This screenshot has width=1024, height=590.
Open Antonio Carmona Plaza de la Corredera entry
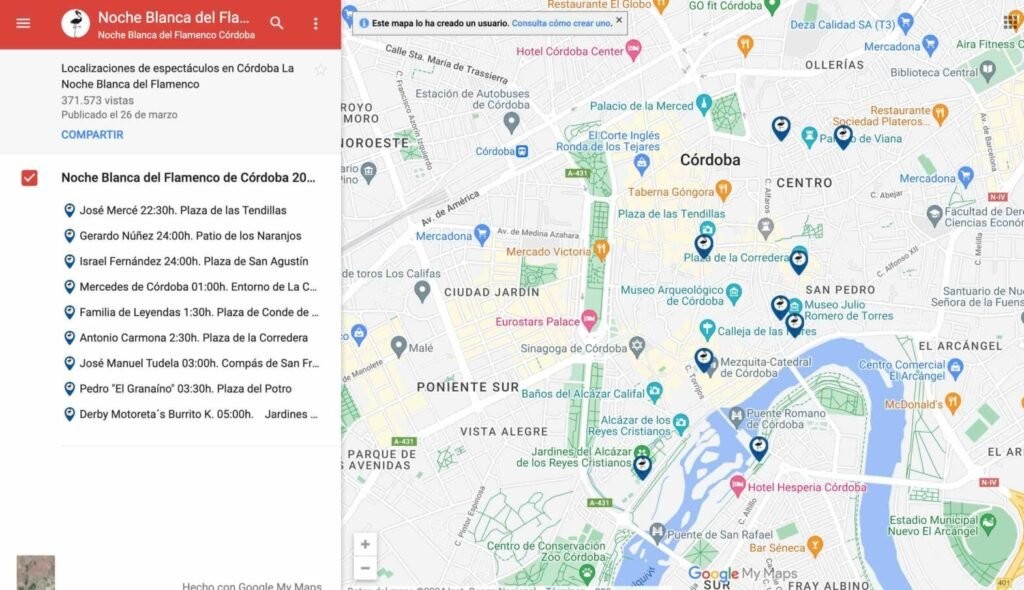(193, 338)
